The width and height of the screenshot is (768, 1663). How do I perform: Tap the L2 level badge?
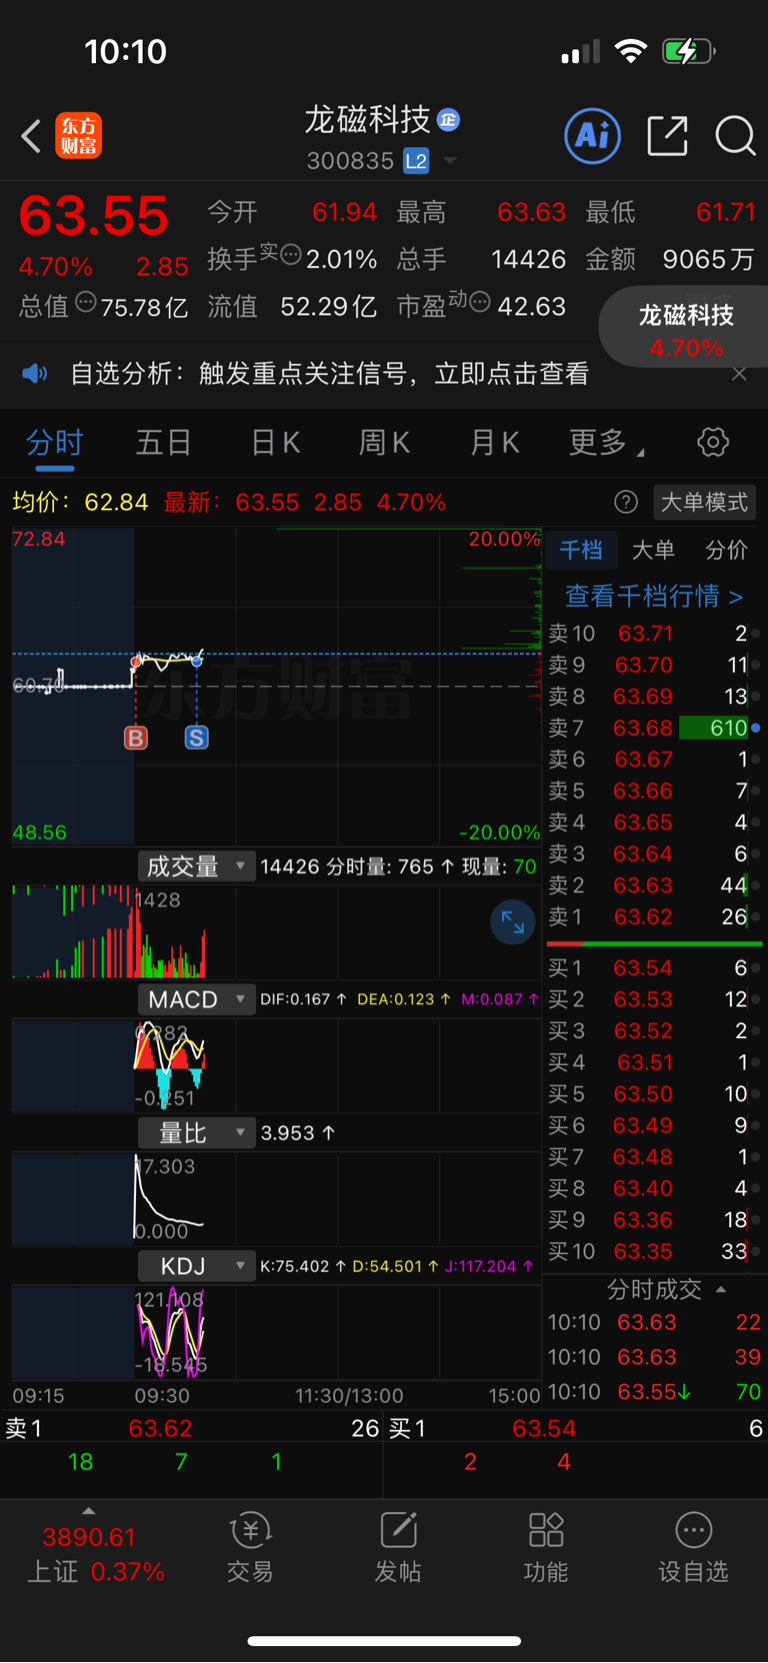(416, 160)
